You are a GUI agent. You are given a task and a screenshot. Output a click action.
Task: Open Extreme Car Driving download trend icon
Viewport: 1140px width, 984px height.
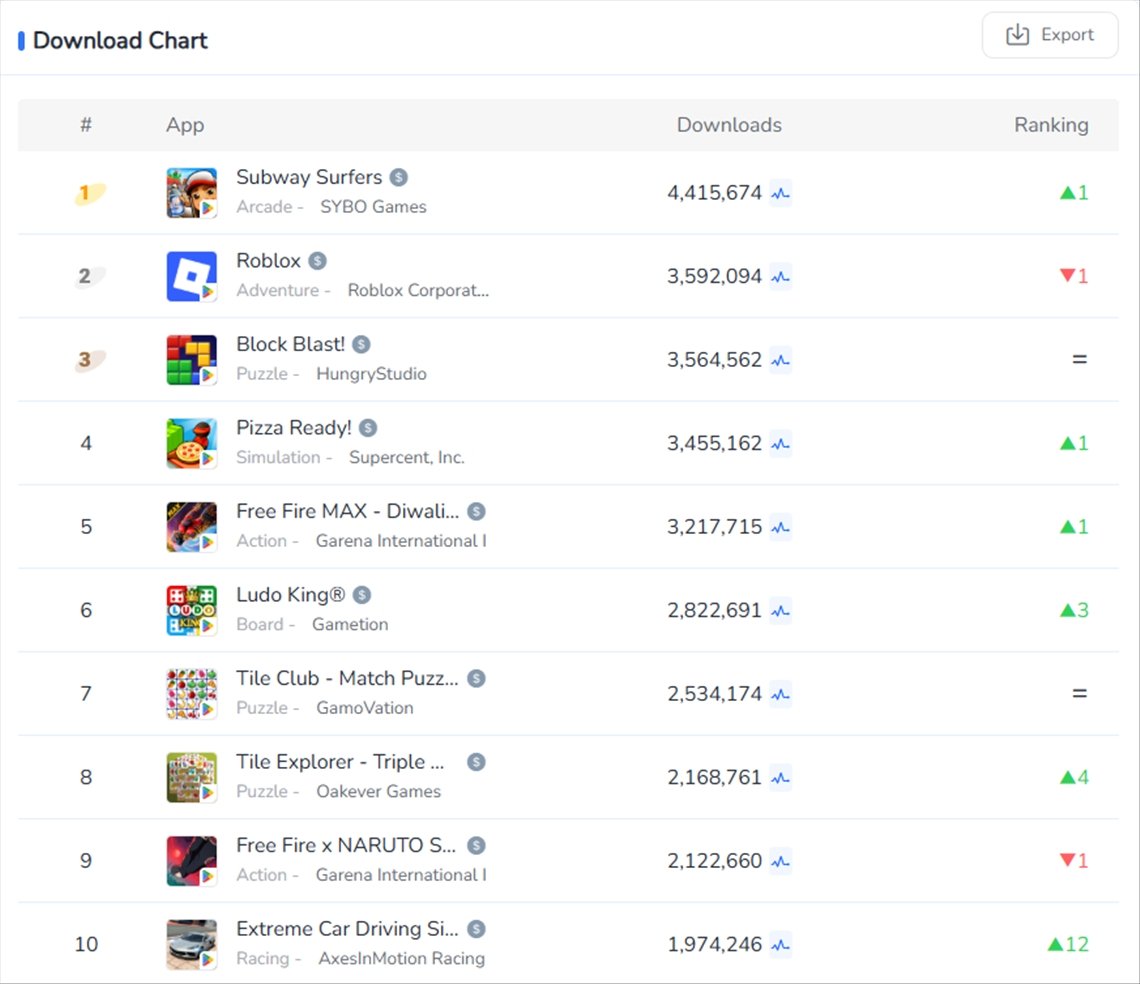point(781,945)
